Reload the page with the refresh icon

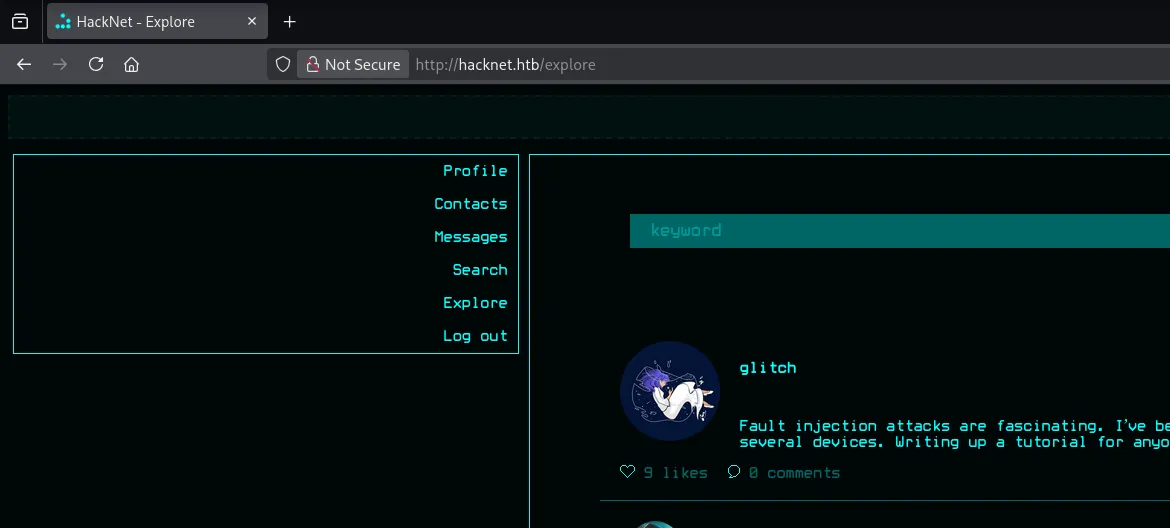coord(96,64)
